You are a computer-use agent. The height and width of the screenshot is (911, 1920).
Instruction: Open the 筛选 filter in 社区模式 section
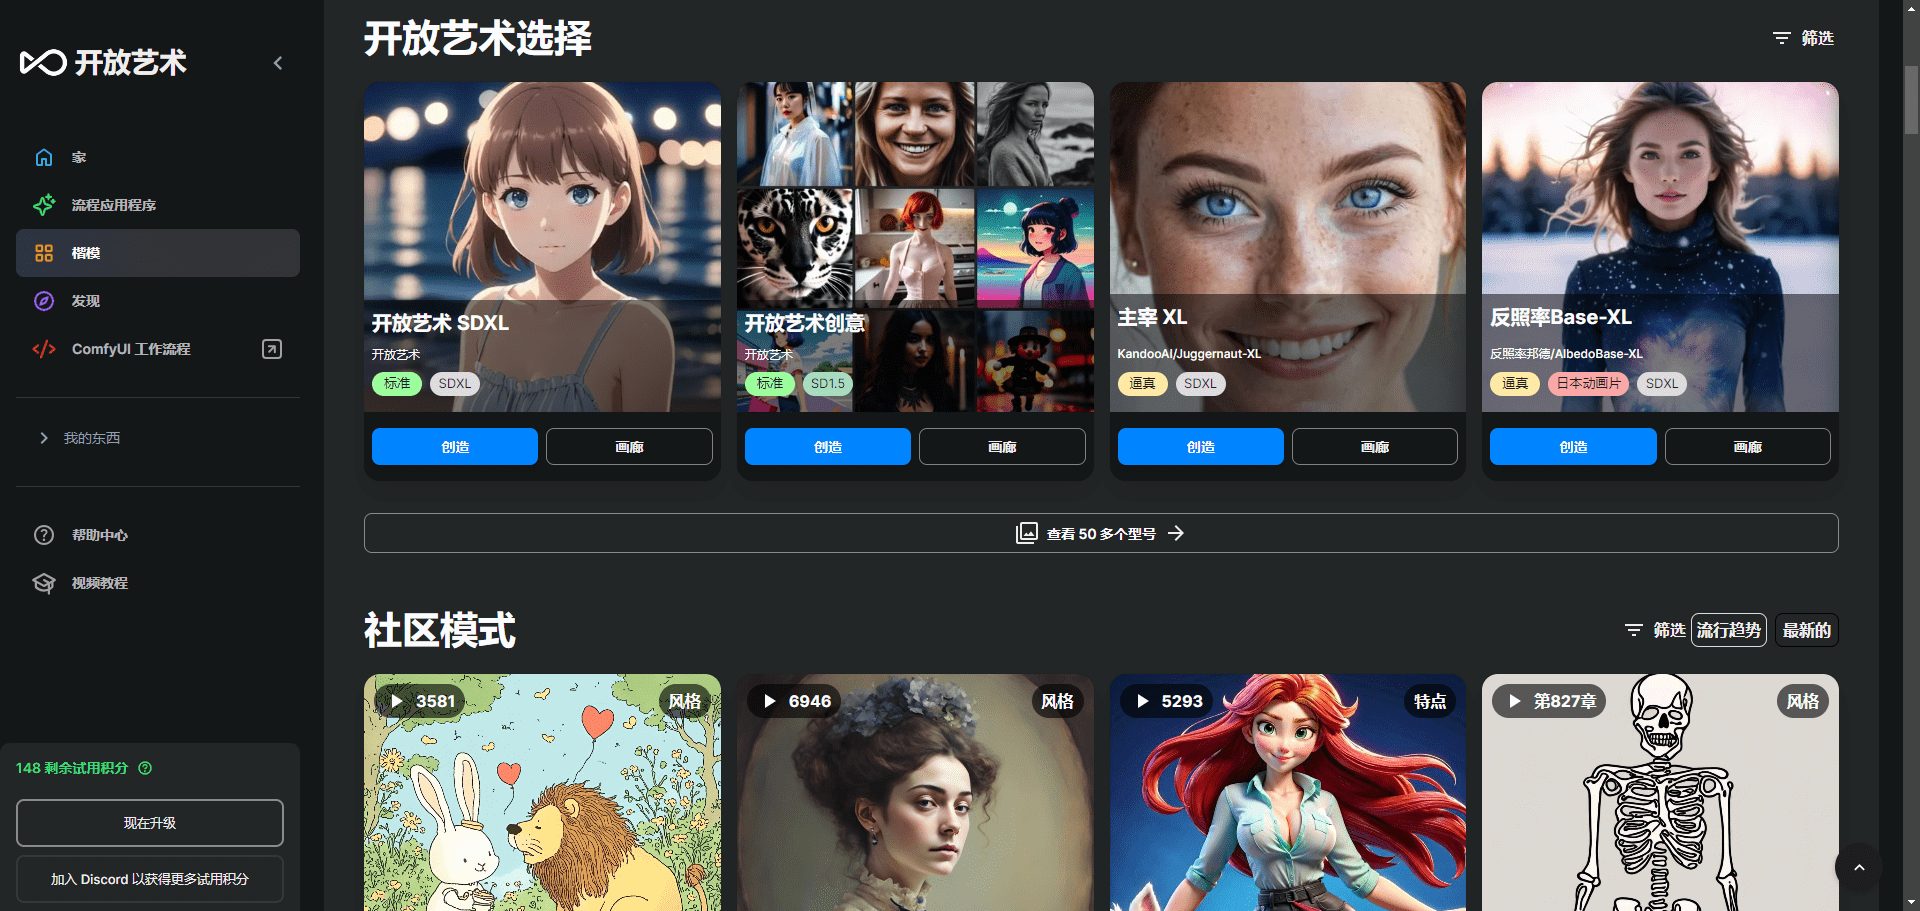(x=1656, y=630)
